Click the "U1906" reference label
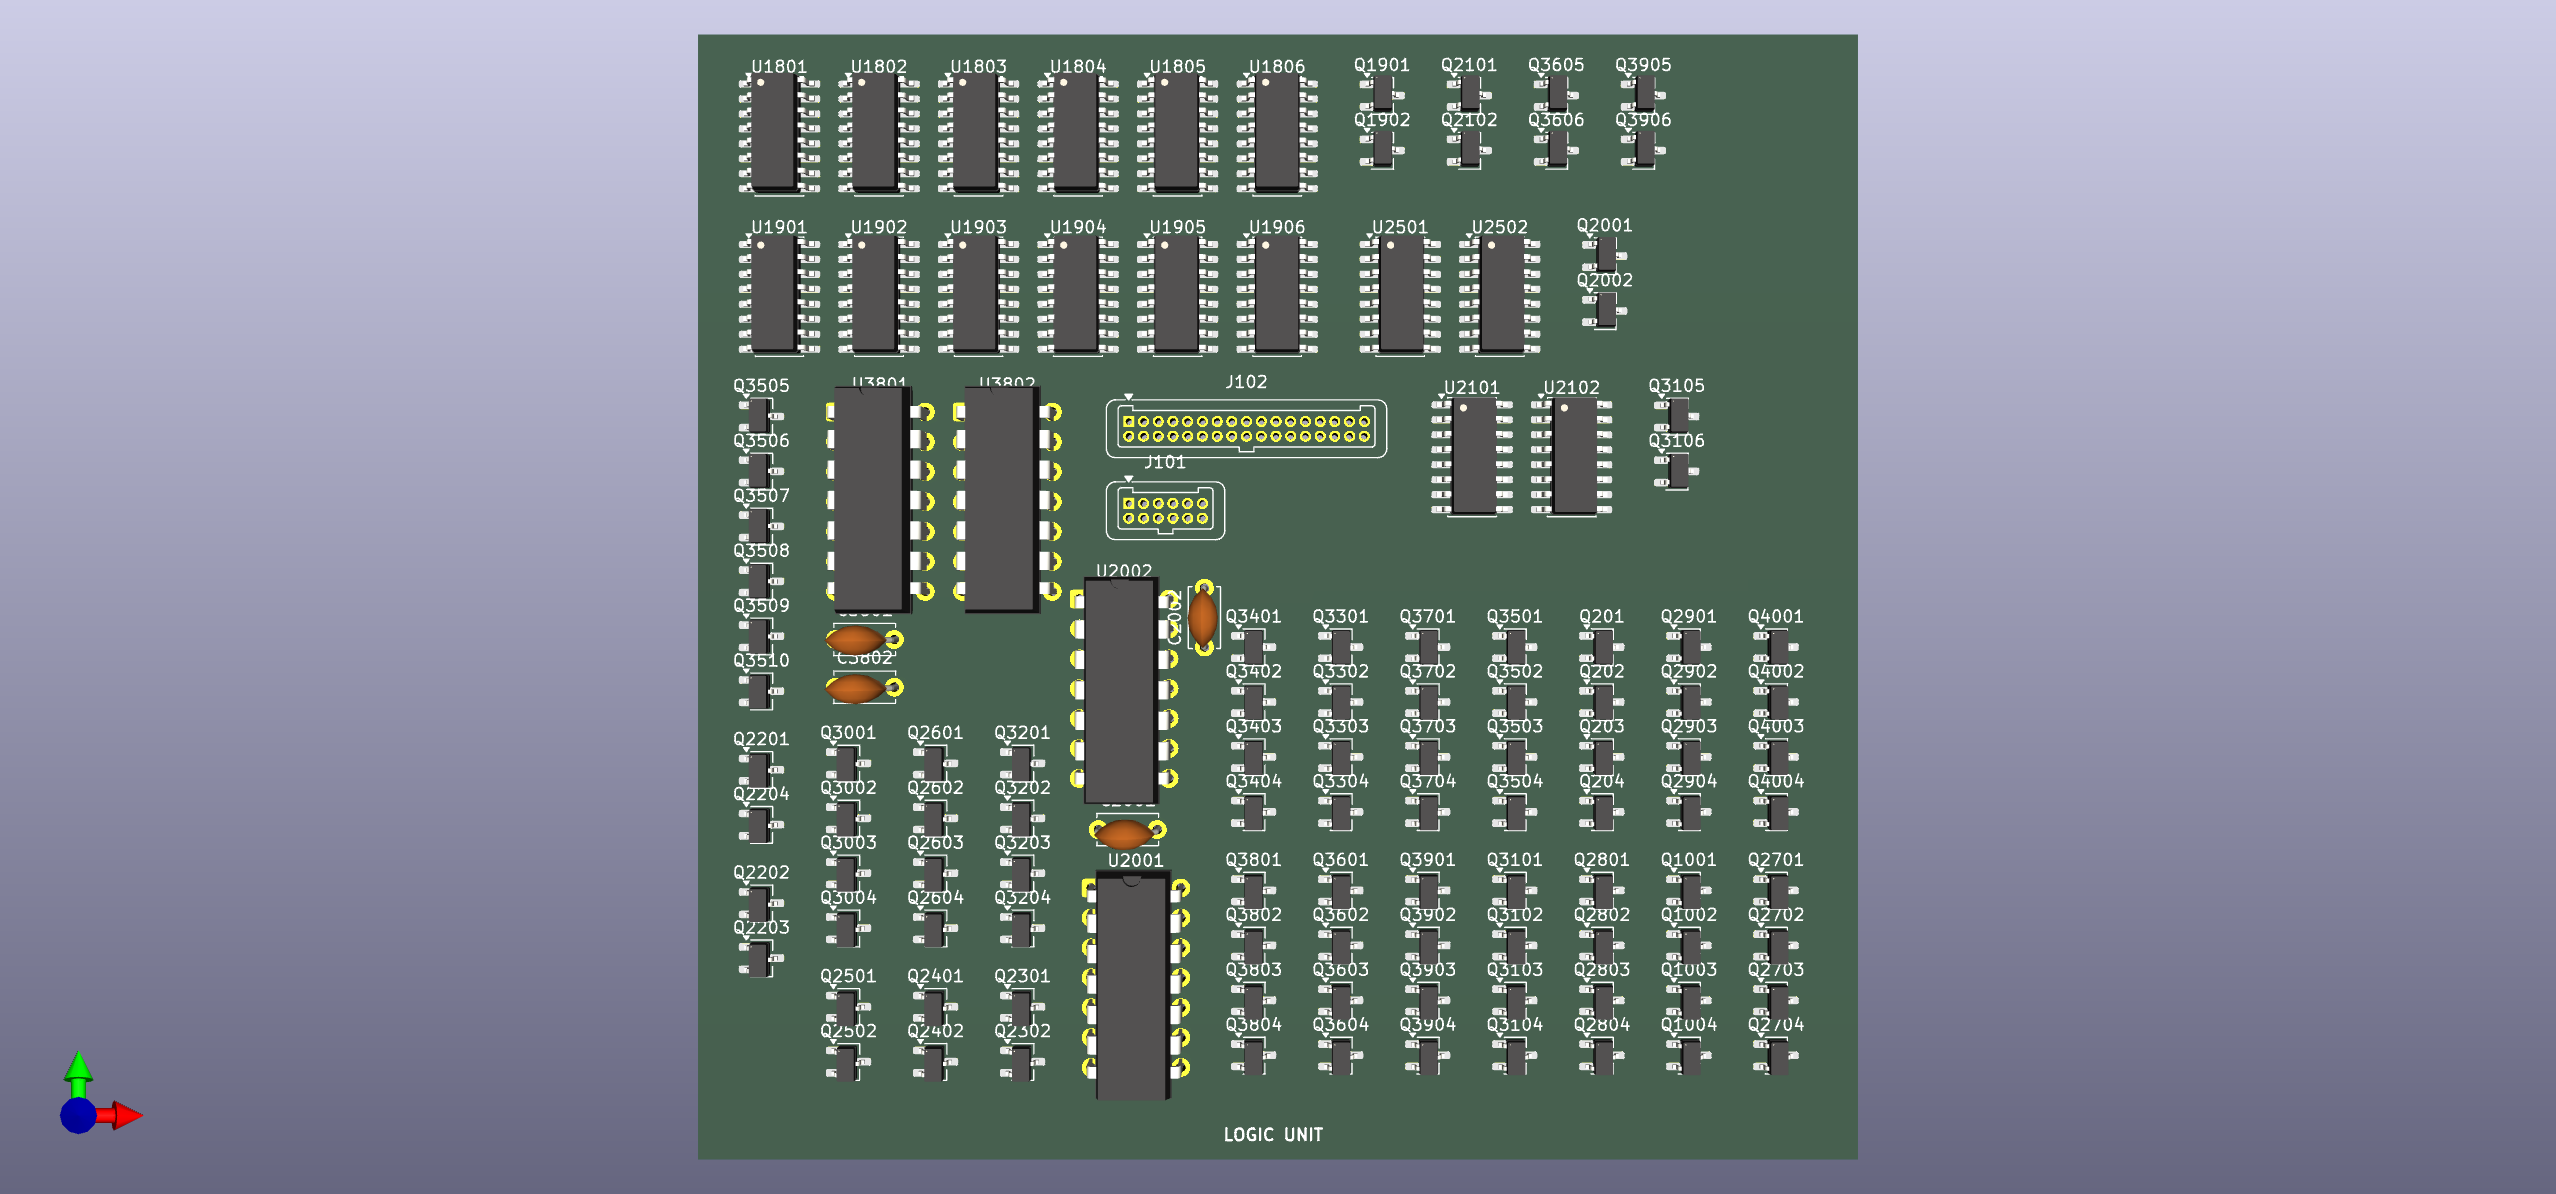The width and height of the screenshot is (2556, 1194). [x=1276, y=227]
